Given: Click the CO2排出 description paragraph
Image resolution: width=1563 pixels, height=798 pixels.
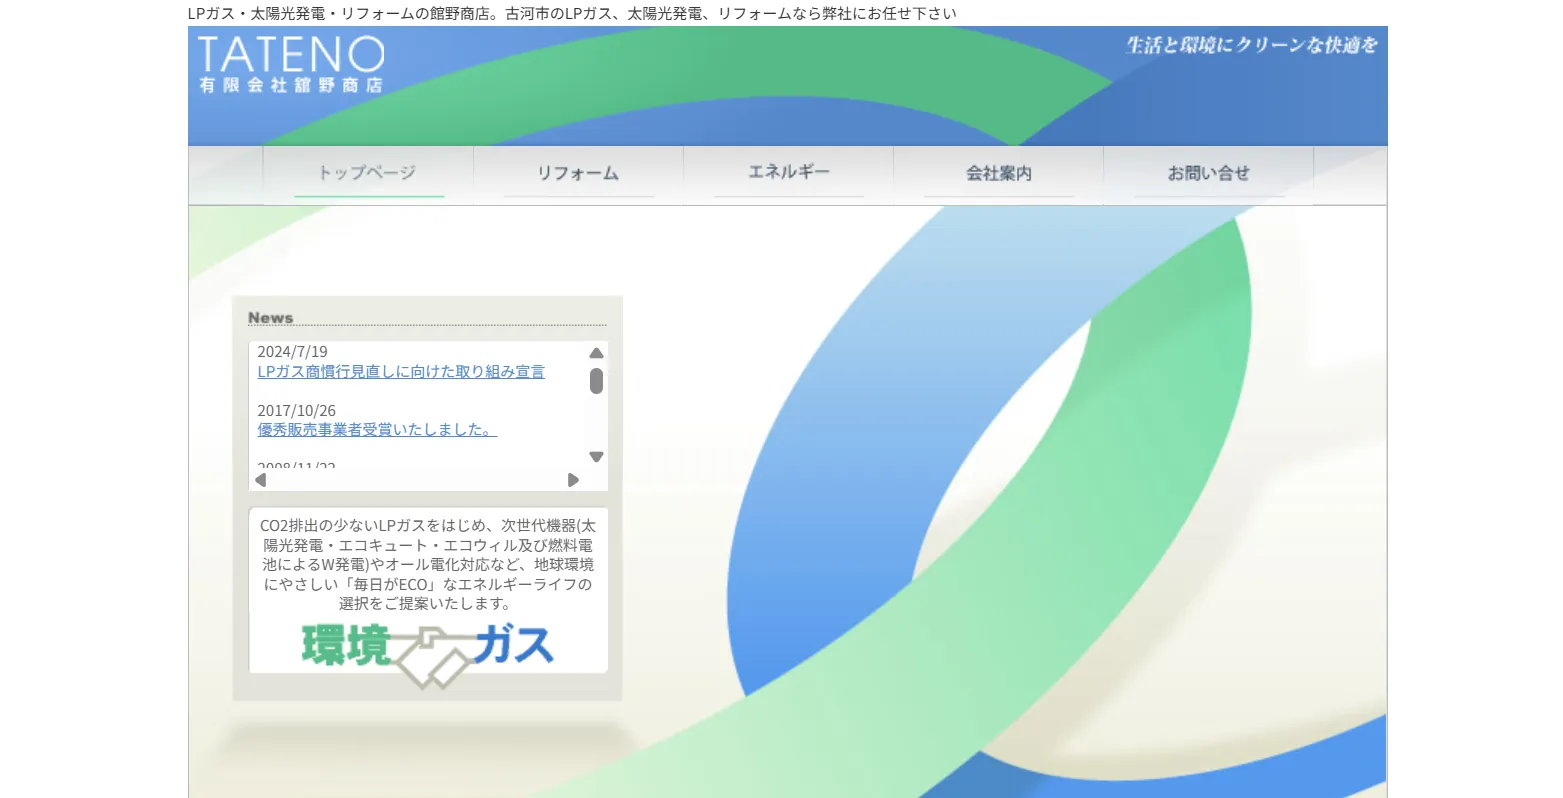Looking at the screenshot, I should click(x=428, y=564).
